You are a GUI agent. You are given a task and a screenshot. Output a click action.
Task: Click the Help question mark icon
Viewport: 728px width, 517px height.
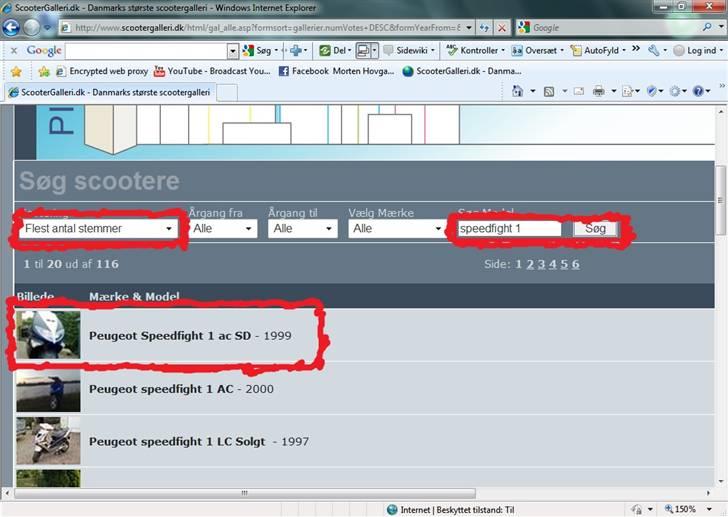click(x=701, y=92)
